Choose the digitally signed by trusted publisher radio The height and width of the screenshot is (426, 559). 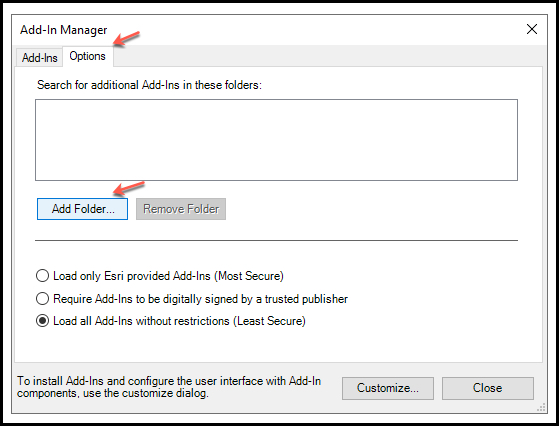coord(42,298)
